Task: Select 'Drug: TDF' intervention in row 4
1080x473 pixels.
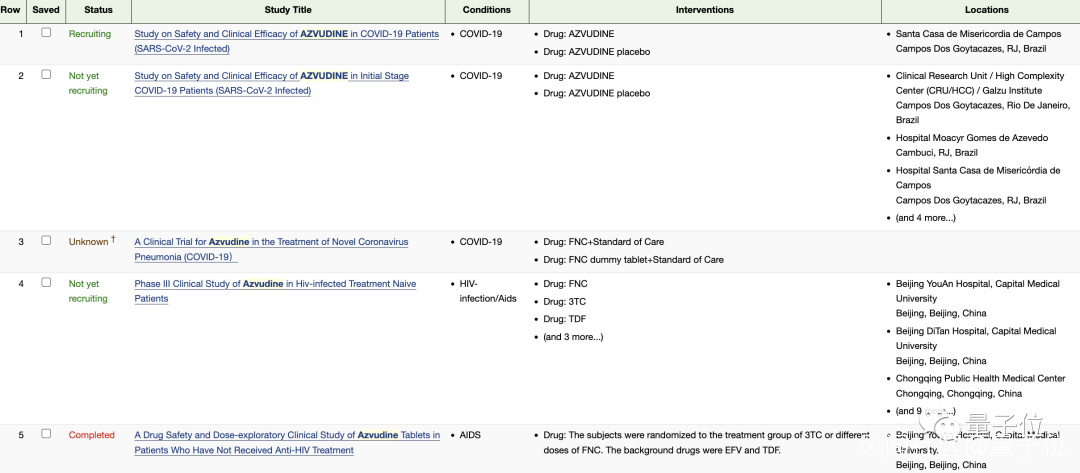Action: pyautogui.click(x=565, y=319)
